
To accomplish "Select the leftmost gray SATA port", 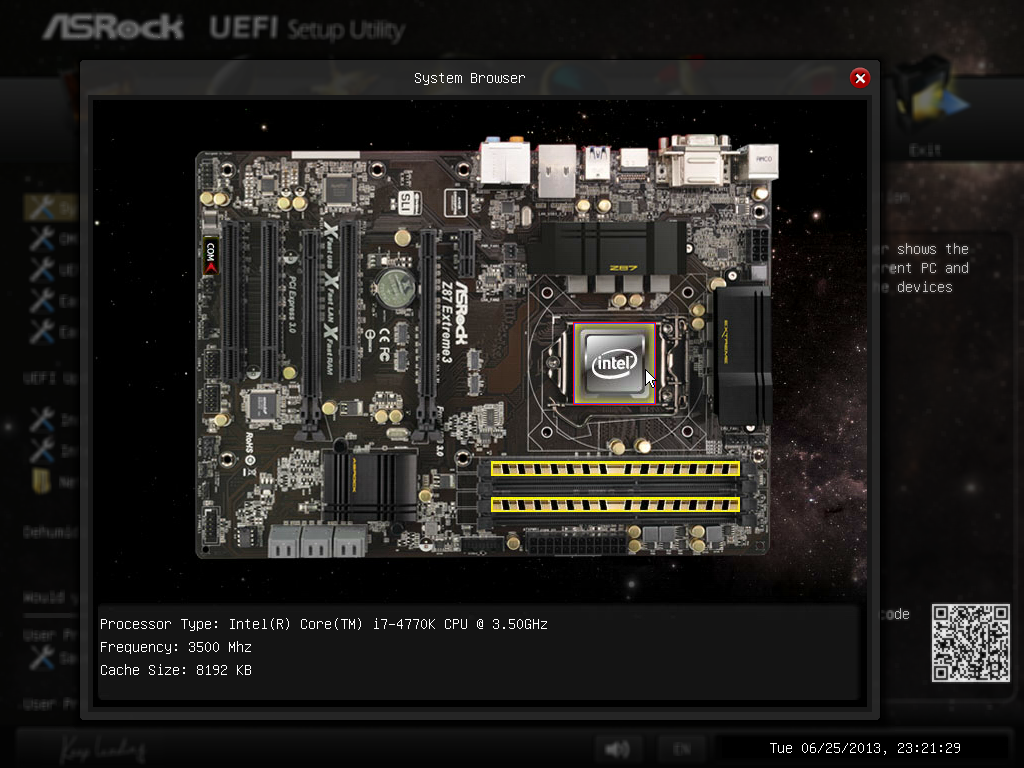I will click(x=284, y=541).
